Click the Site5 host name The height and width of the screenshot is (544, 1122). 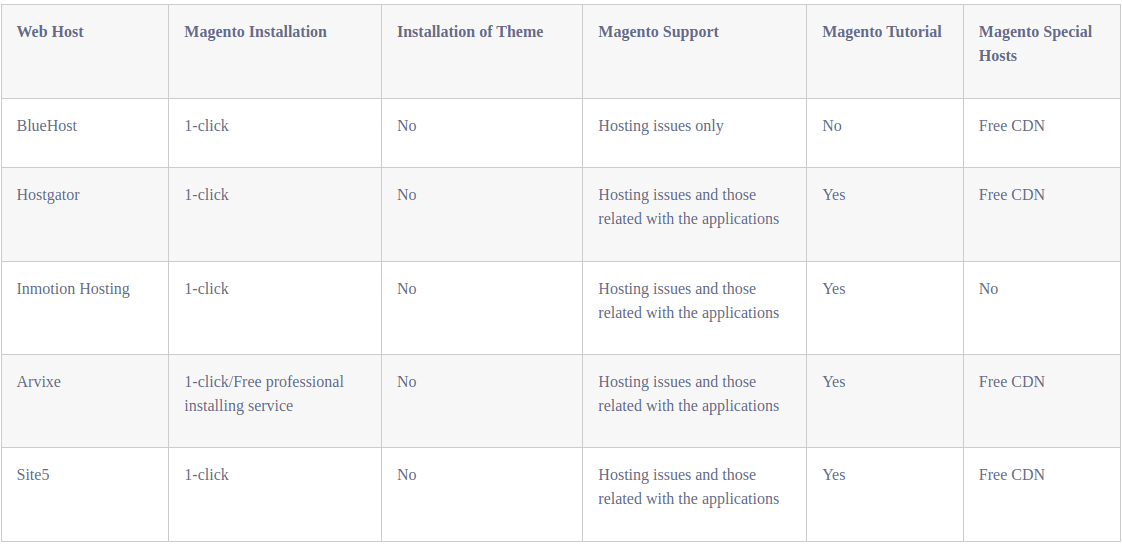tap(33, 475)
